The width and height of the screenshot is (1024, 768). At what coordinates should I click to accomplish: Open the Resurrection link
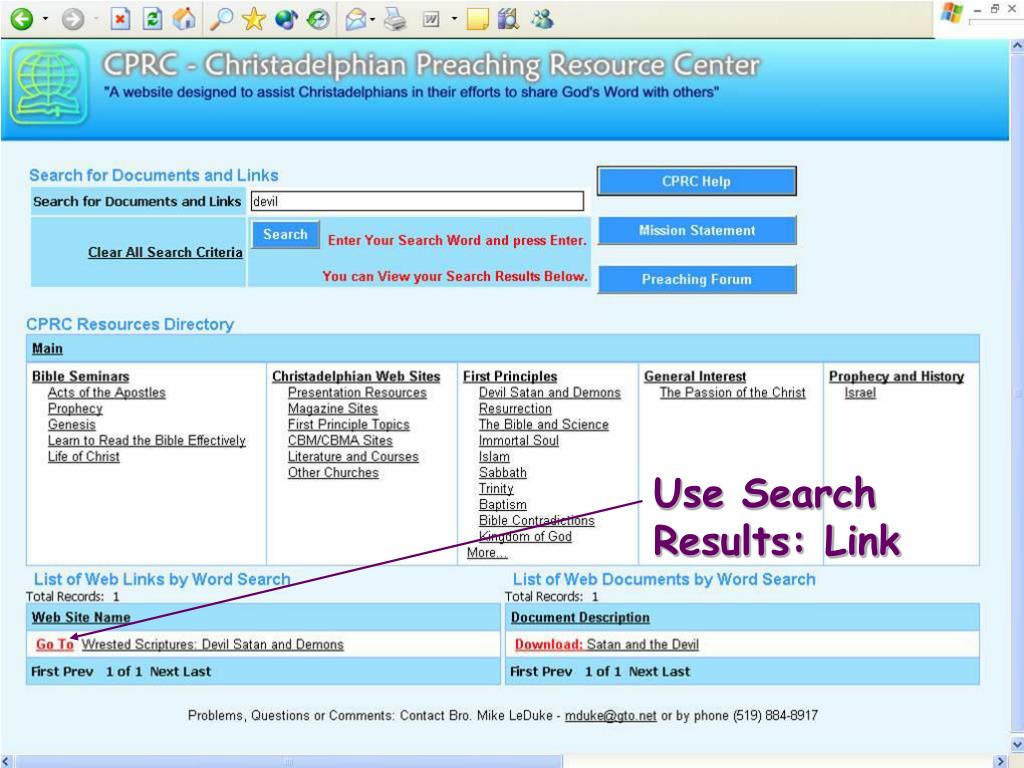tap(515, 409)
